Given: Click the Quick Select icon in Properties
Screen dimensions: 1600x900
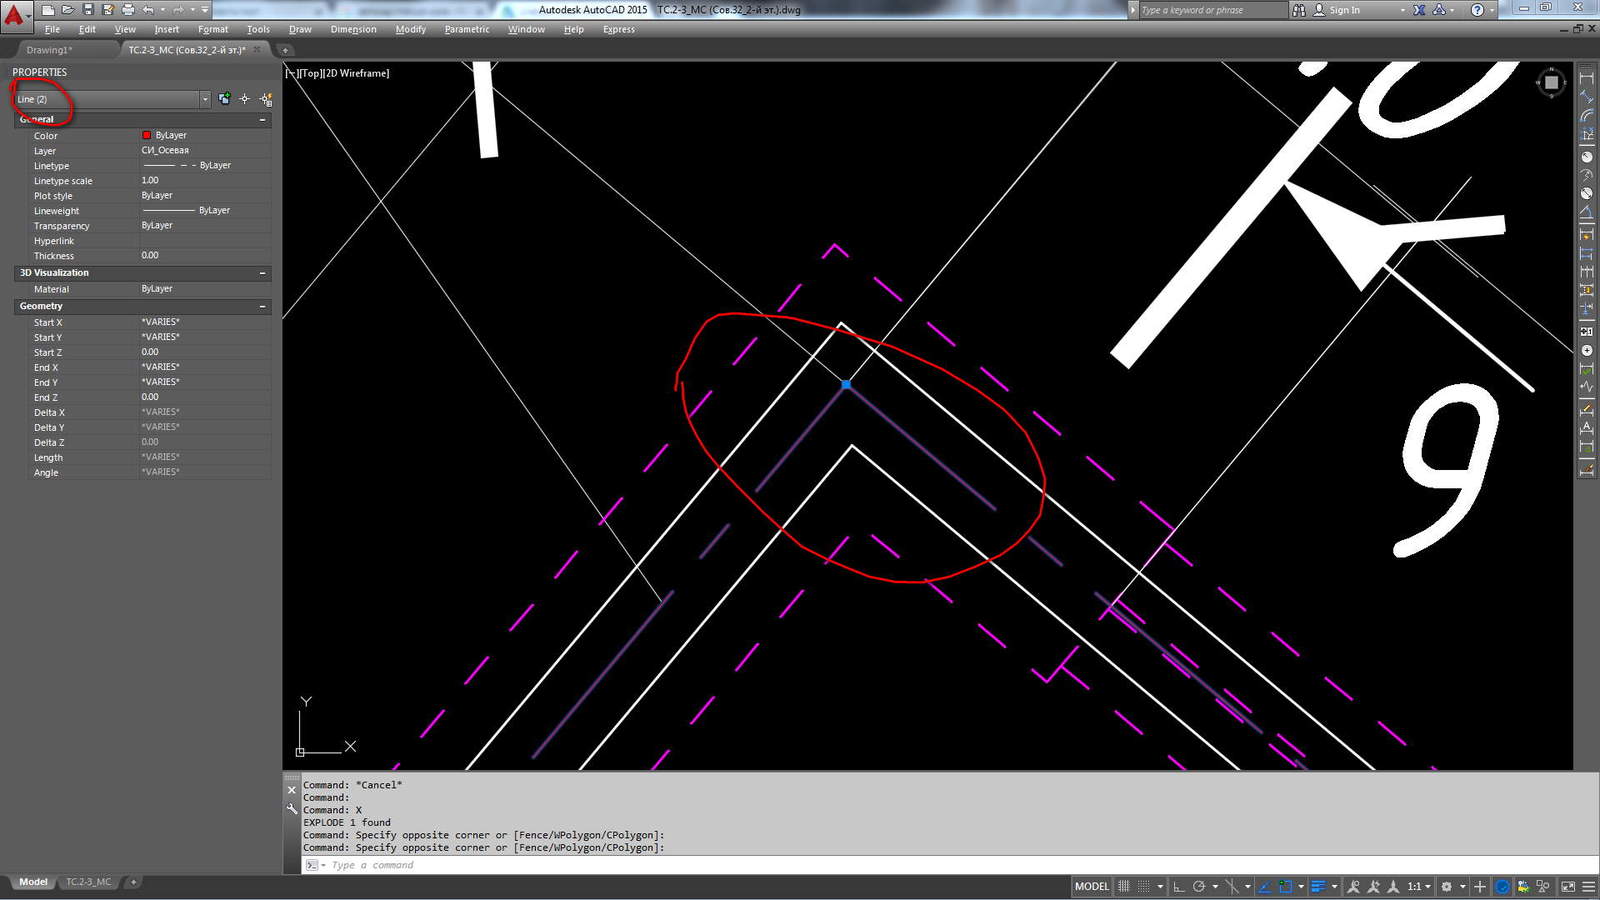Looking at the screenshot, I should [266, 99].
